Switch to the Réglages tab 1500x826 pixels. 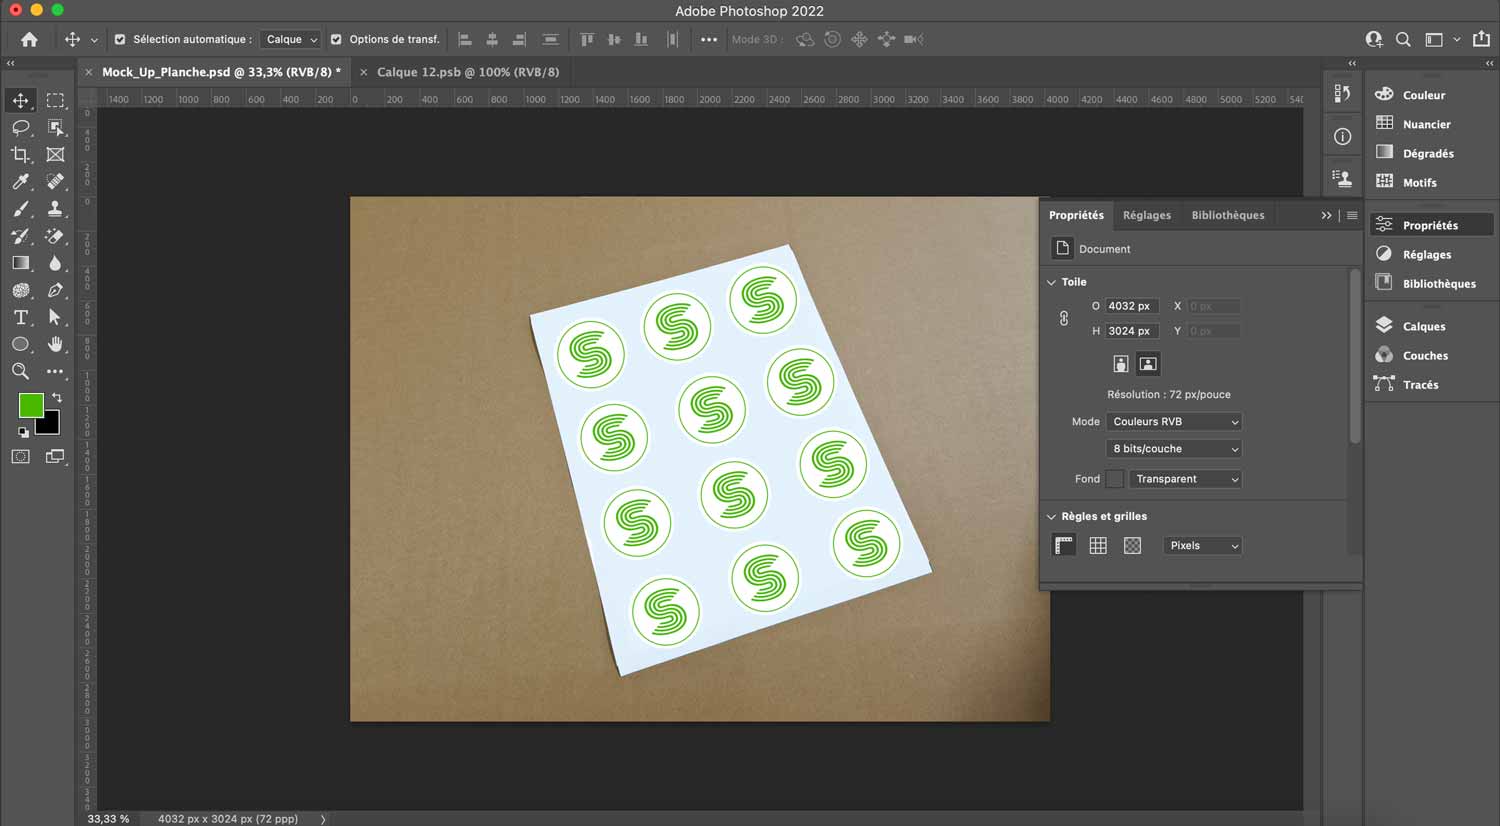tap(1147, 215)
